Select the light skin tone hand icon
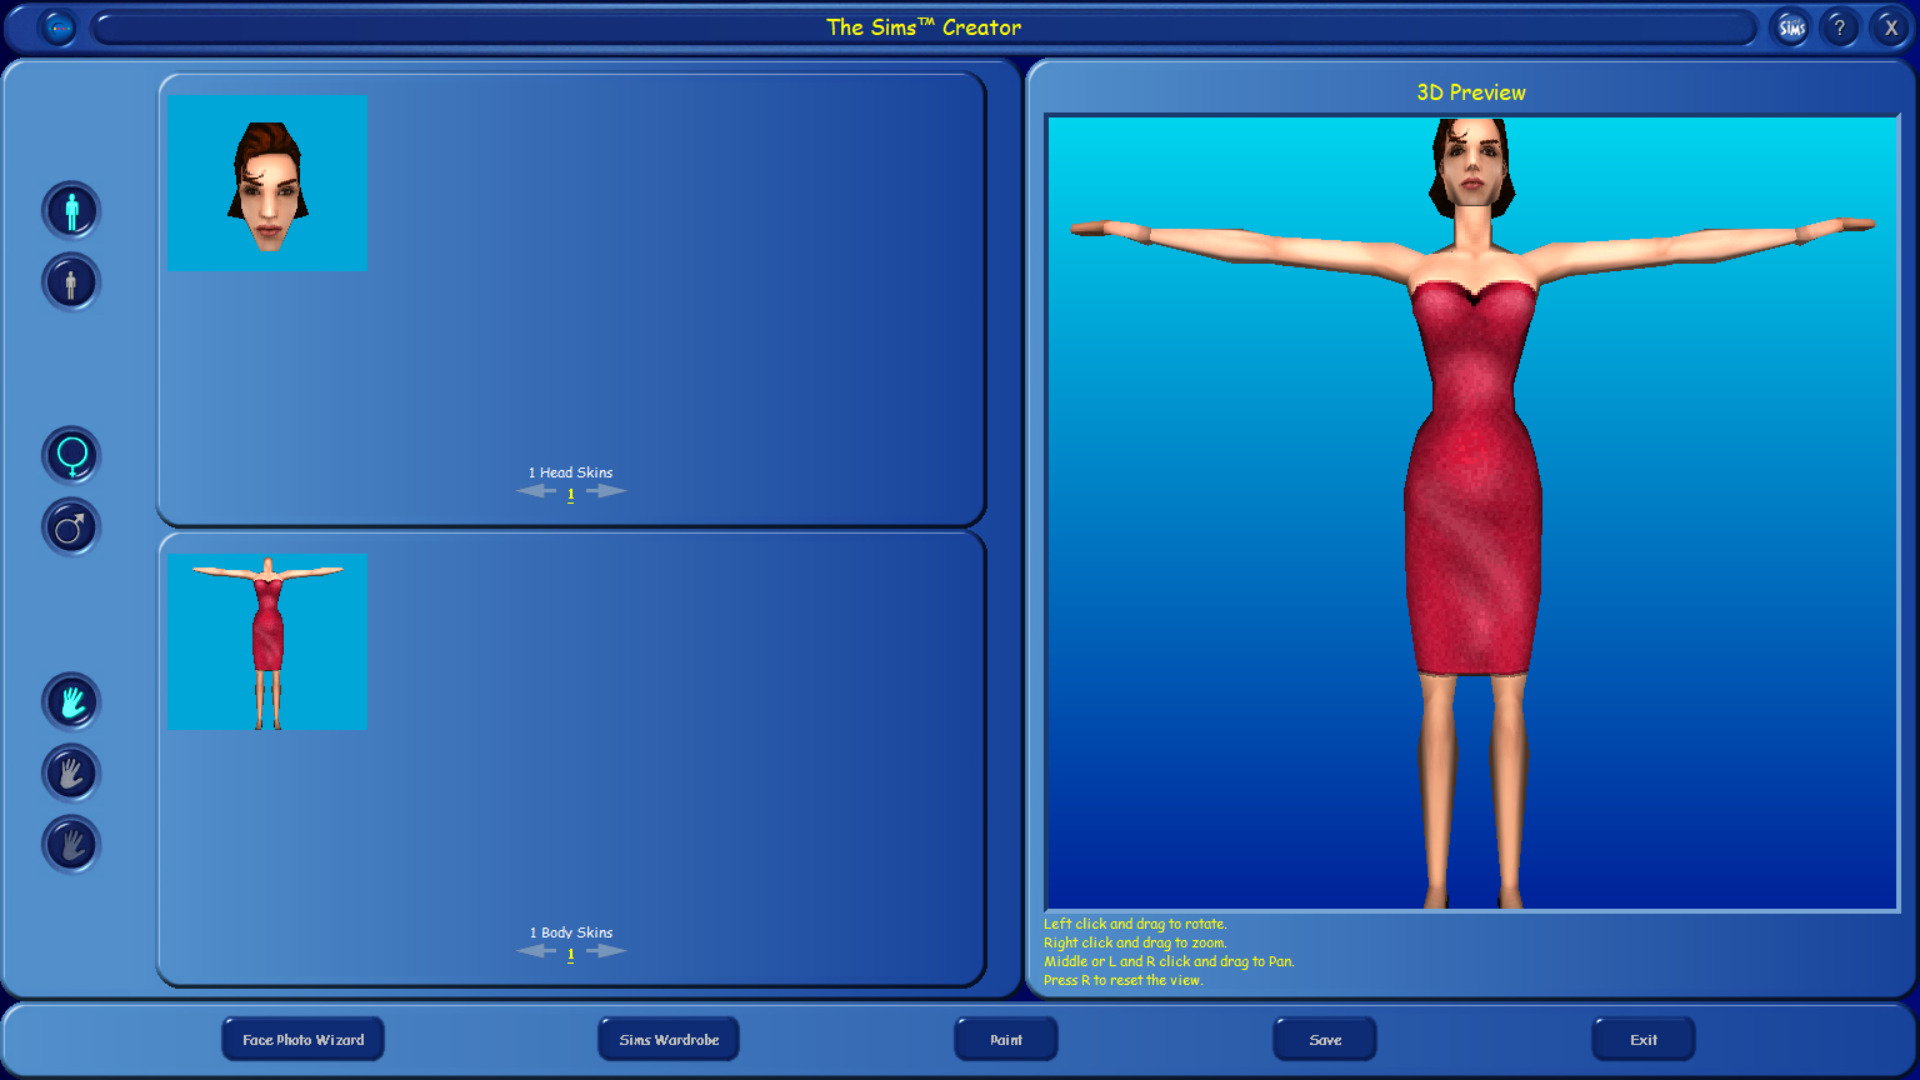 70,701
